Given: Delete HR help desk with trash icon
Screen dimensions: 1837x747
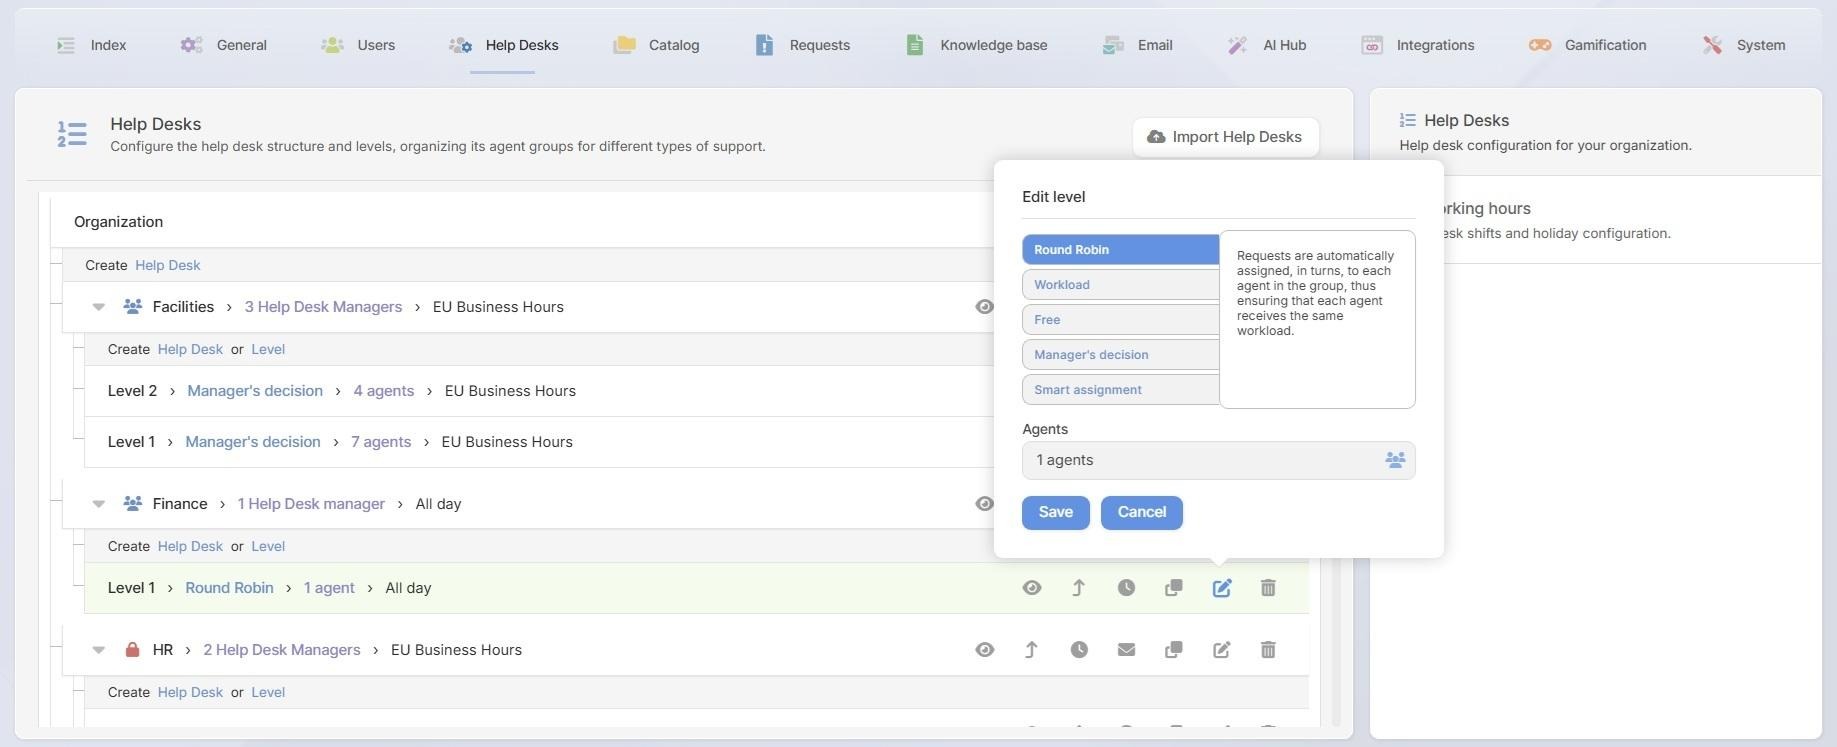Looking at the screenshot, I should (1268, 650).
